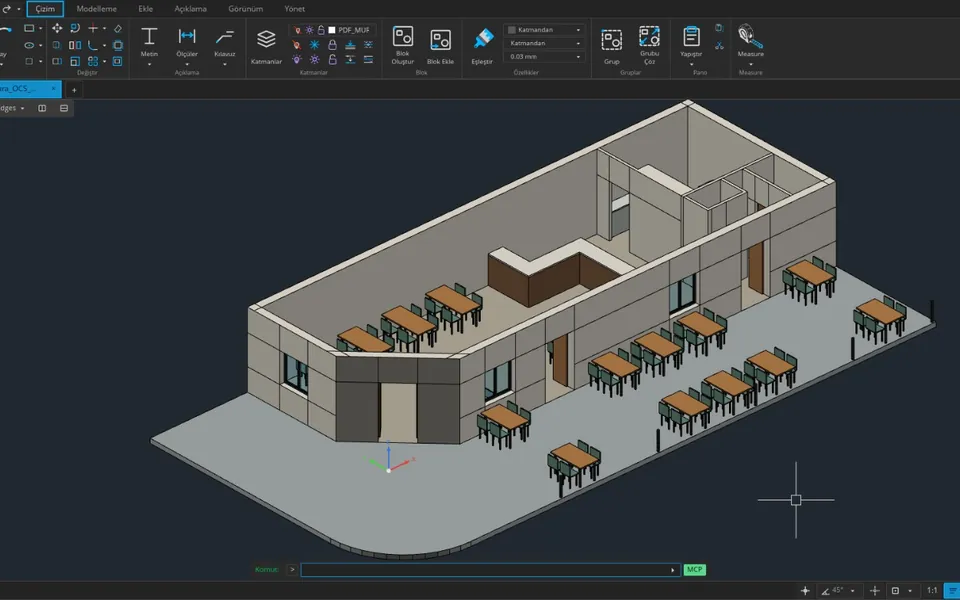Screen dimensions: 960x600
Task: Click the Blok Ekle button
Action: click(440, 47)
